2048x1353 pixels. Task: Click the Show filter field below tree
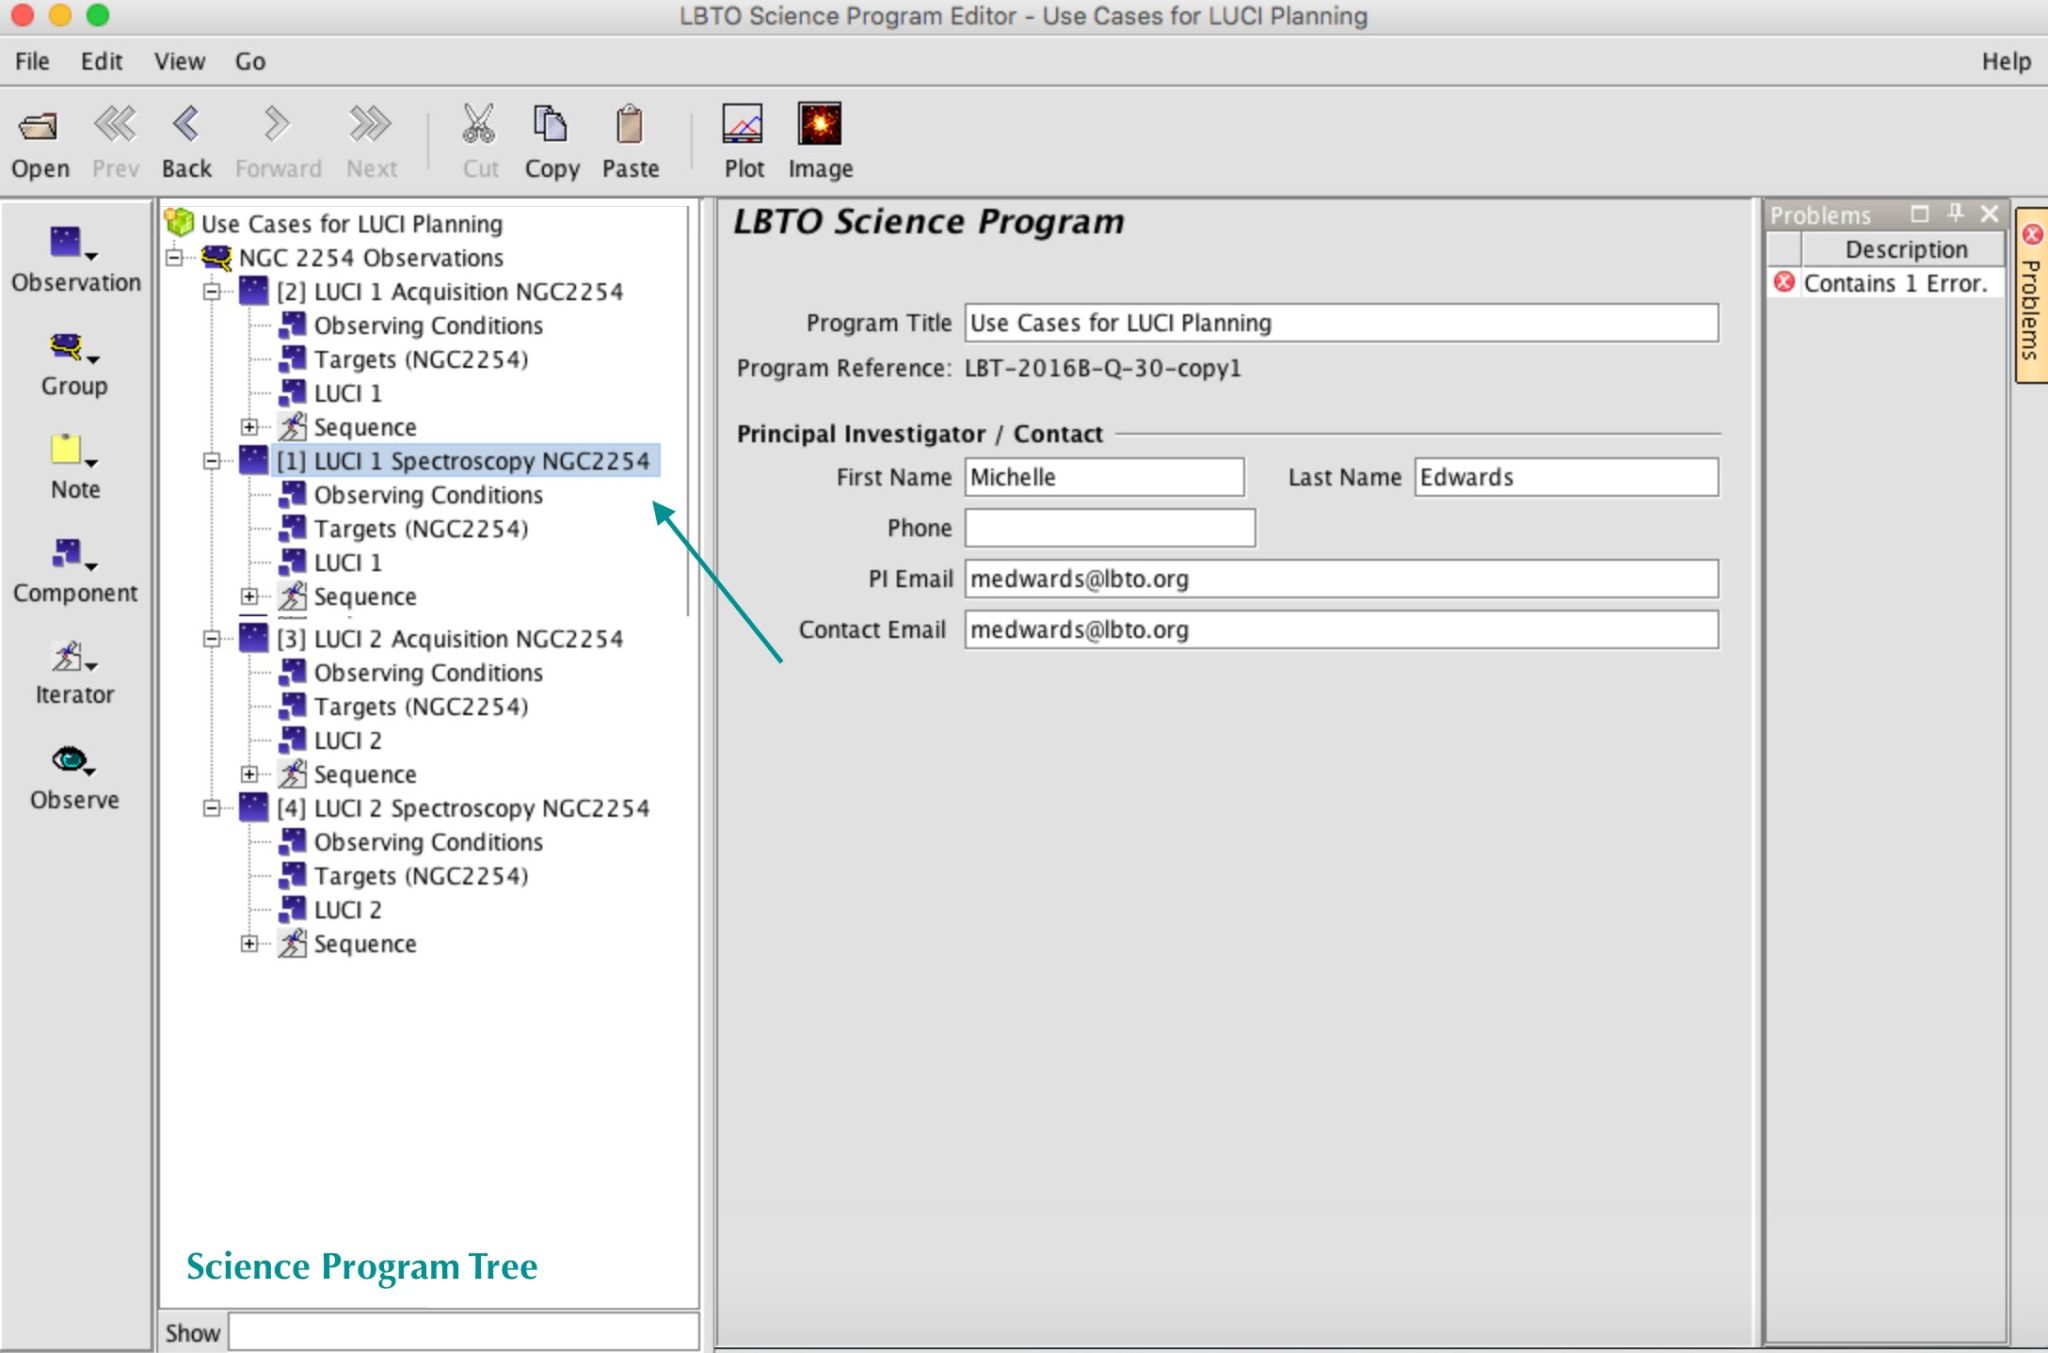coord(463,1332)
